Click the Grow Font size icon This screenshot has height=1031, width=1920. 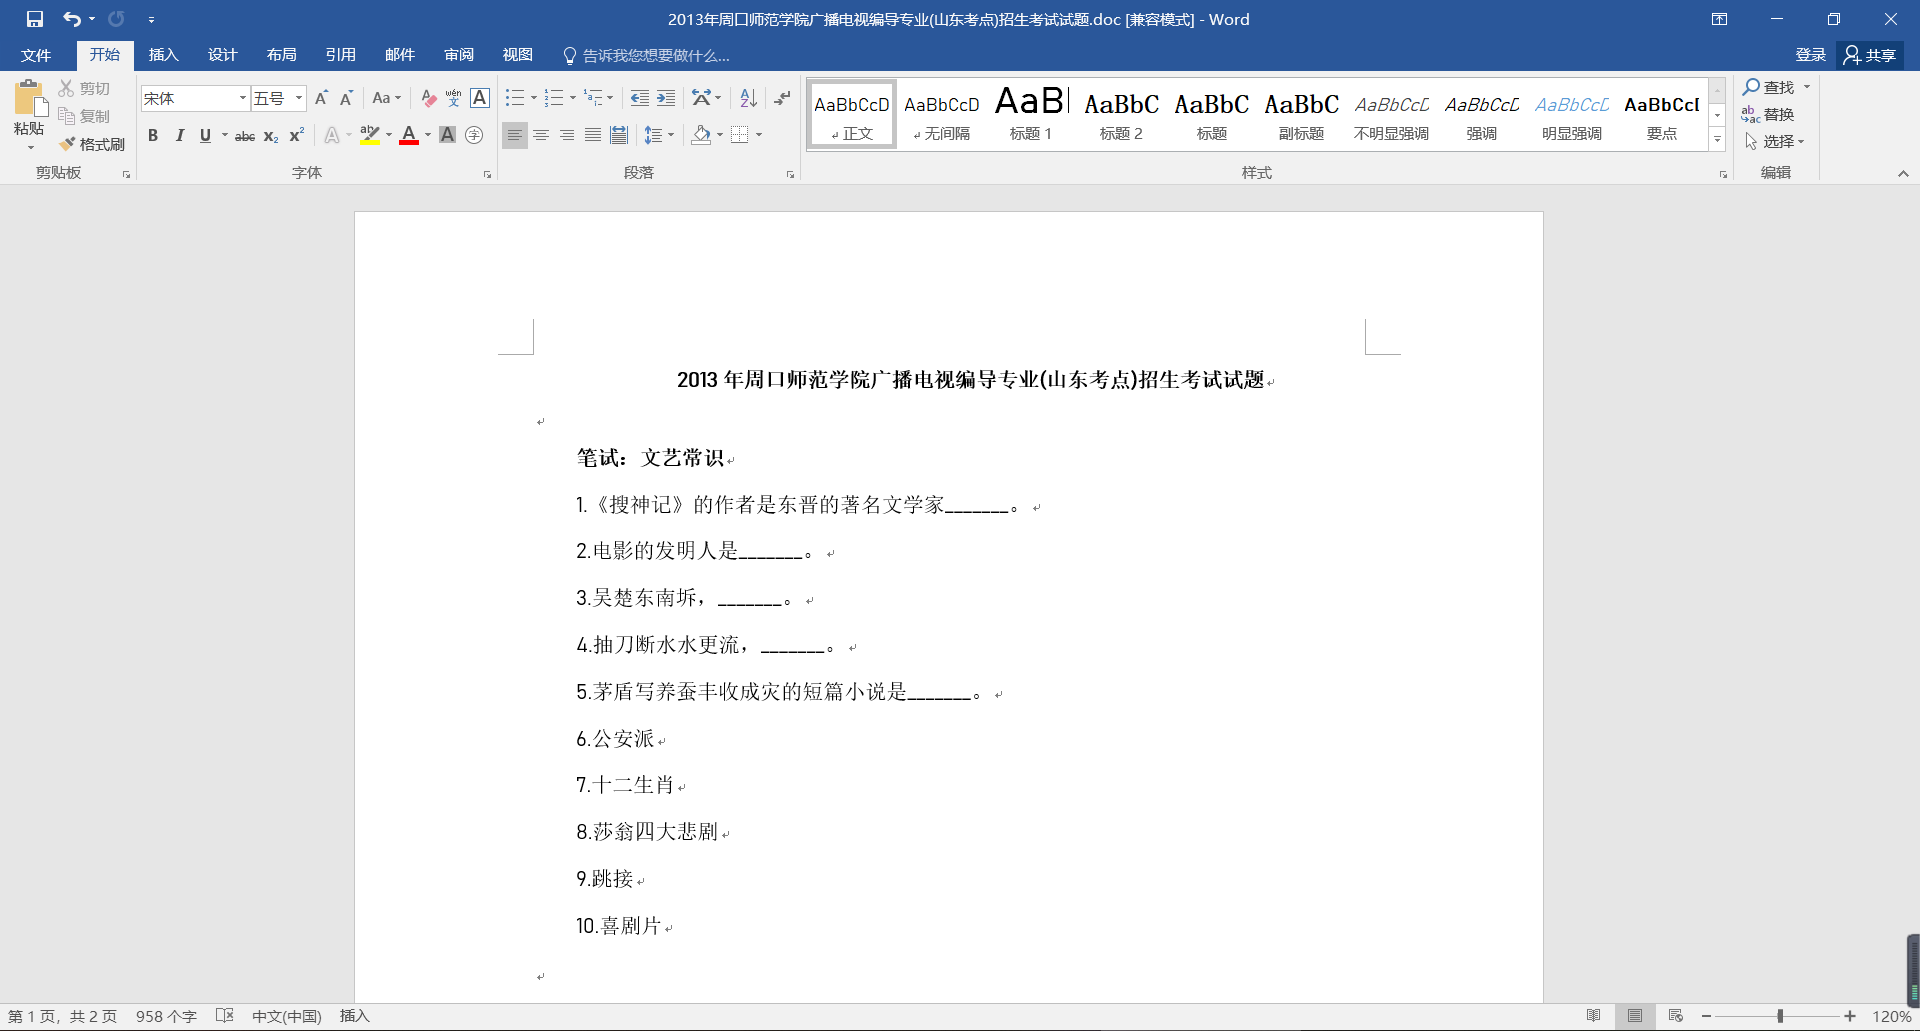tap(321, 98)
